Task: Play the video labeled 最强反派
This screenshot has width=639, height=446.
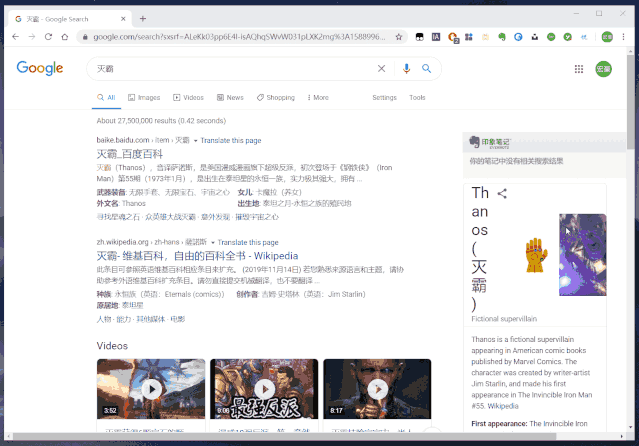Action: [x=264, y=389]
